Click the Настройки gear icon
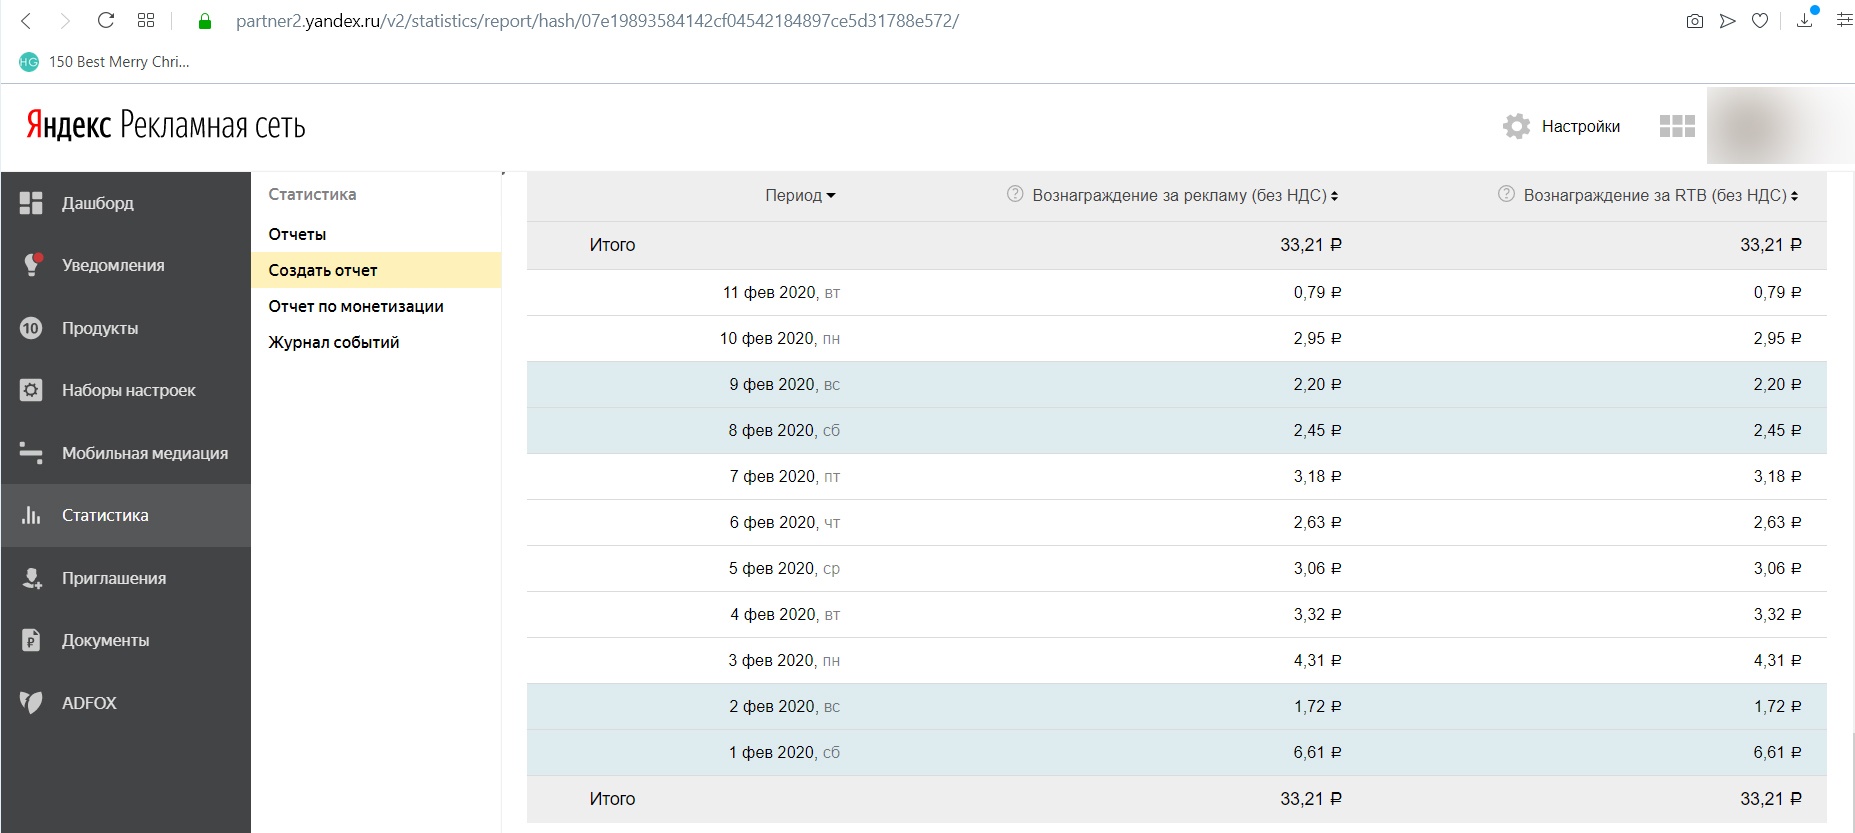 (1516, 126)
